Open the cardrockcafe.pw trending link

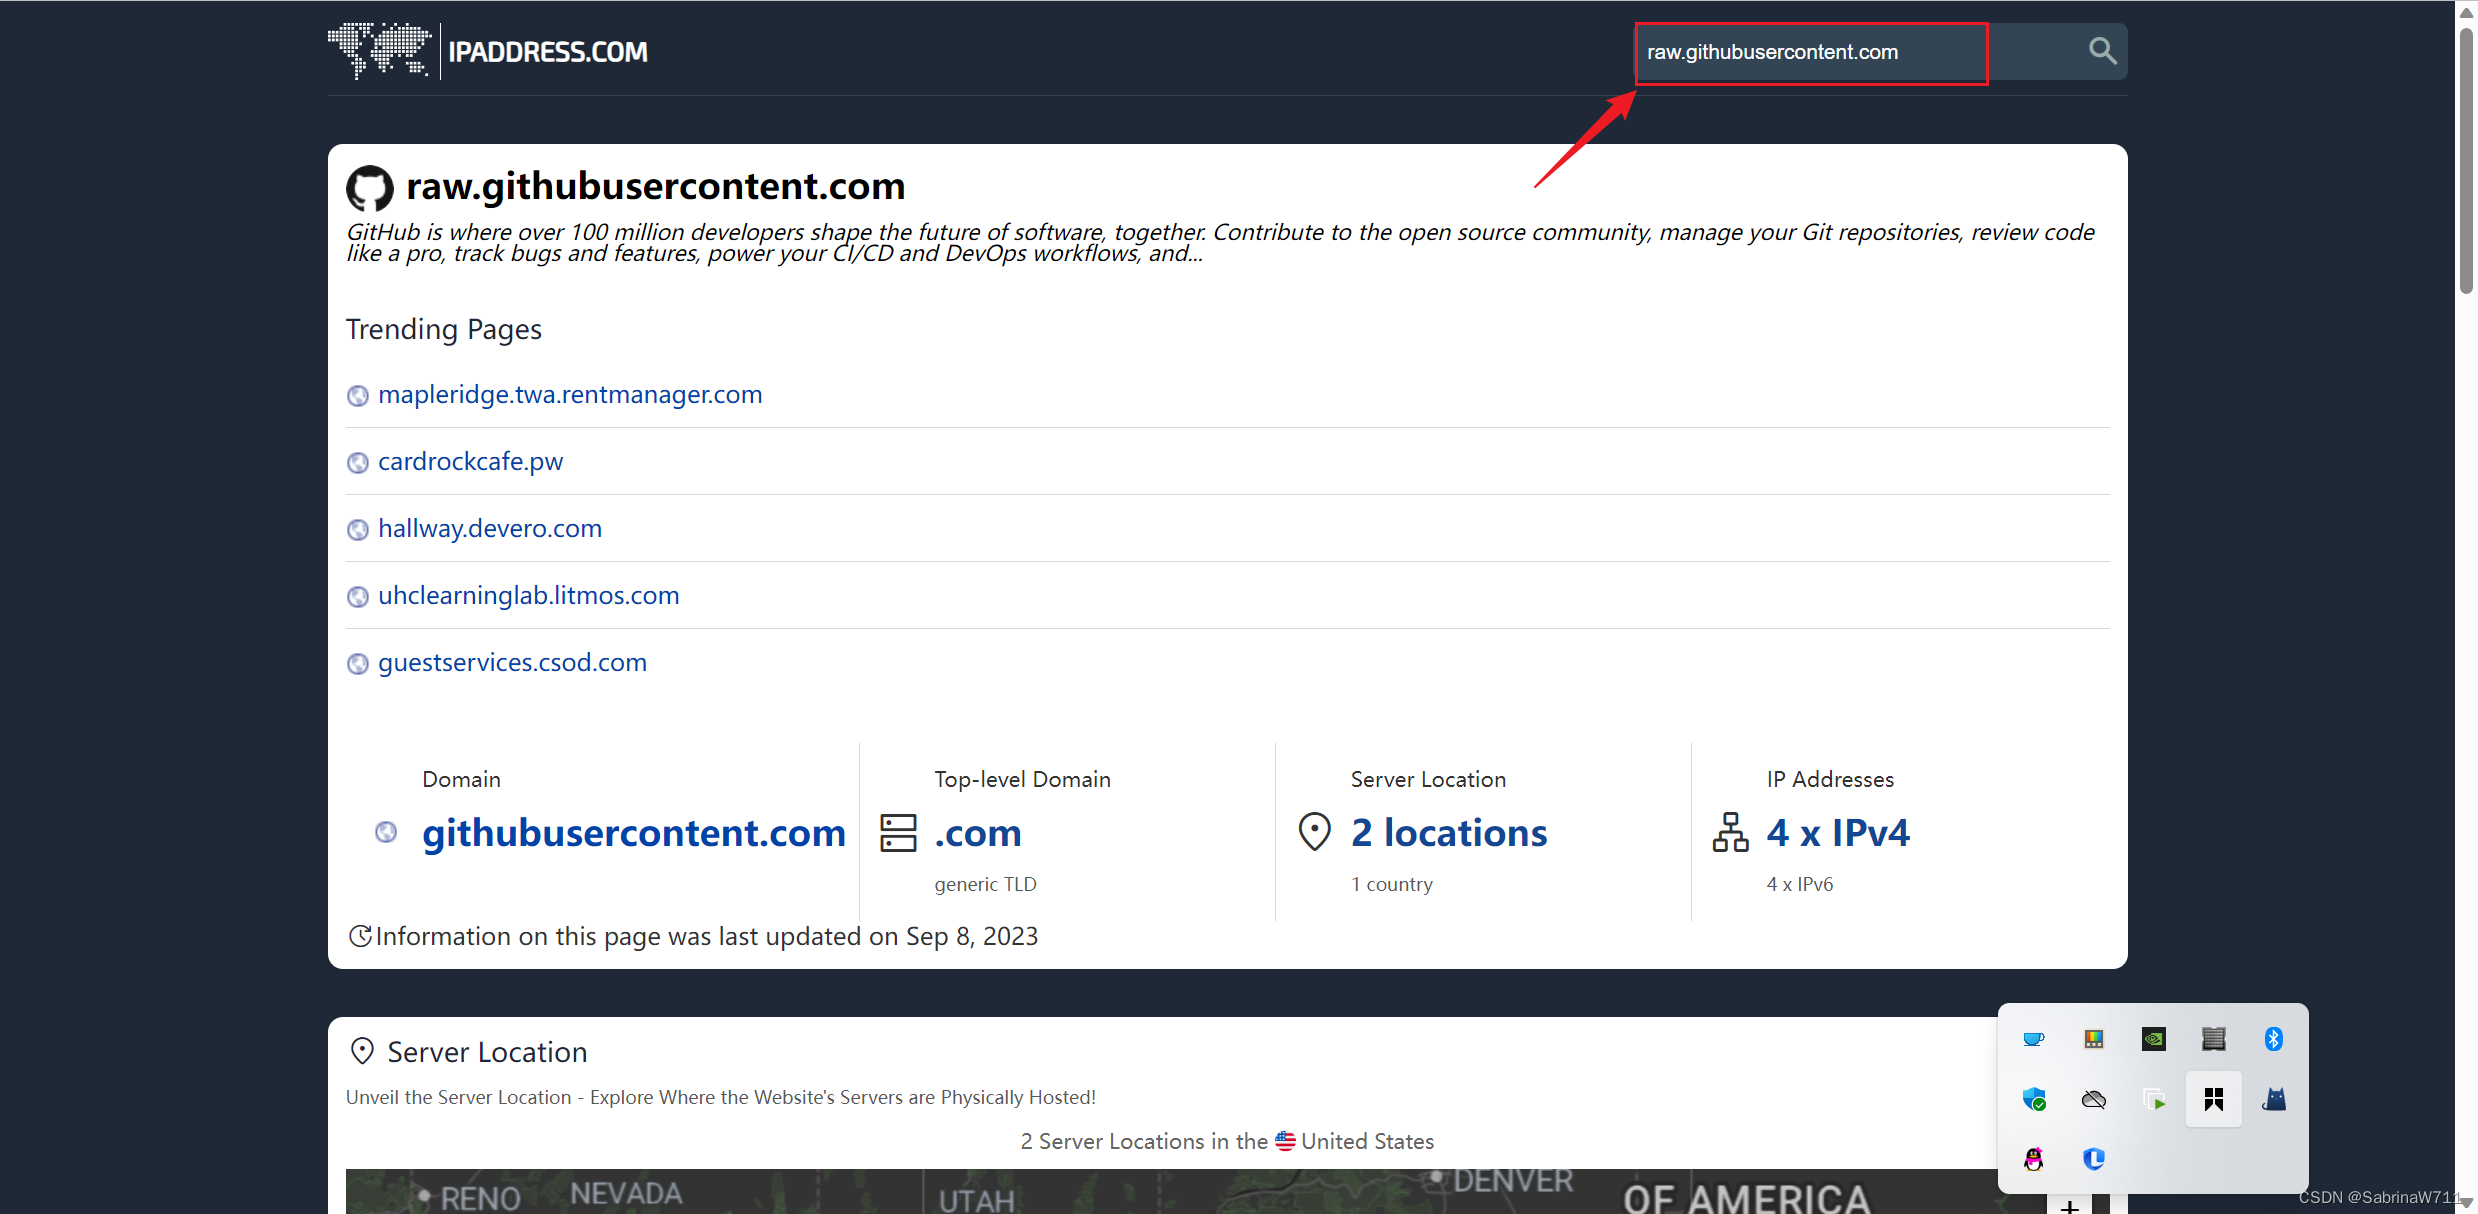click(x=470, y=462)
